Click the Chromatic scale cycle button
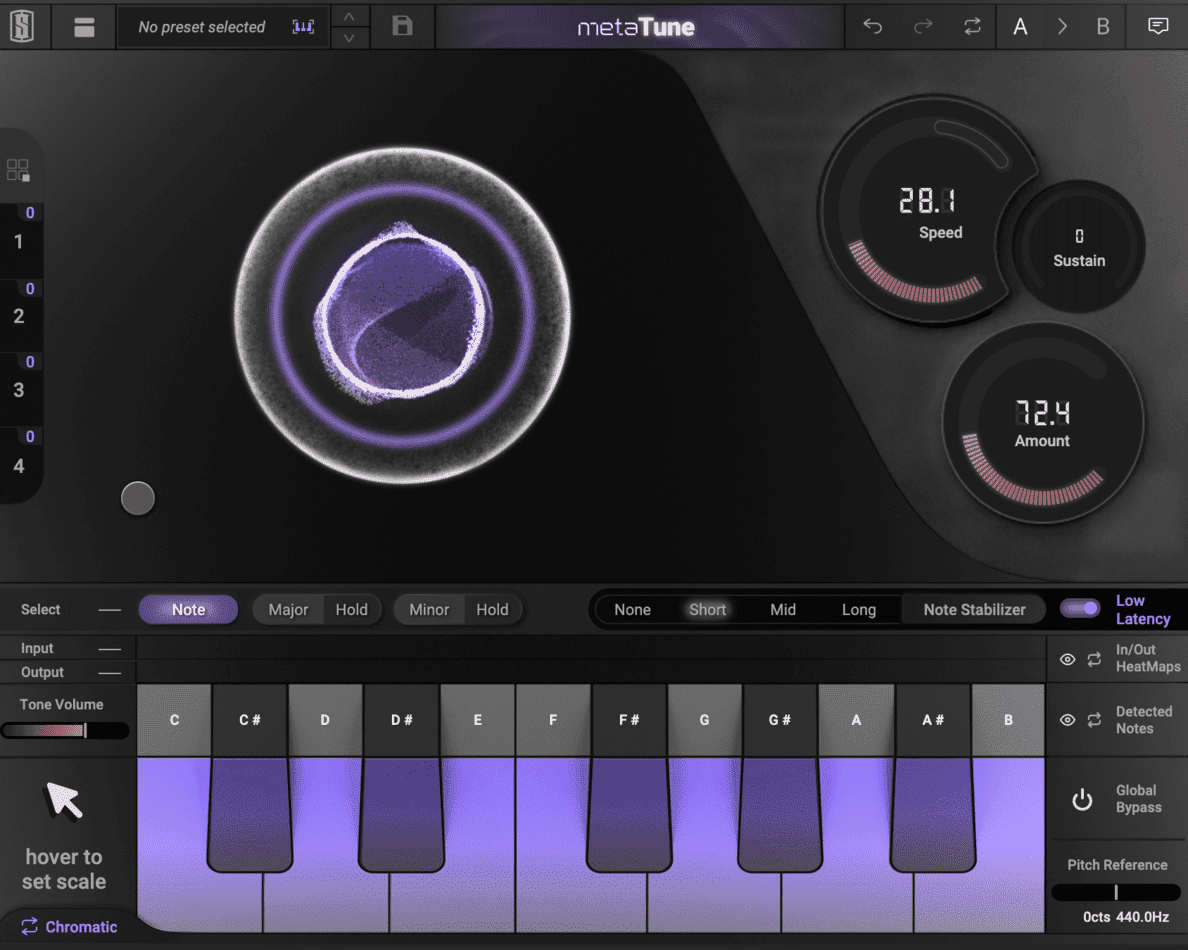Image resolution: width=1188 pixels, height=950 pixels. pyautogui.click(x=69, y=927)
